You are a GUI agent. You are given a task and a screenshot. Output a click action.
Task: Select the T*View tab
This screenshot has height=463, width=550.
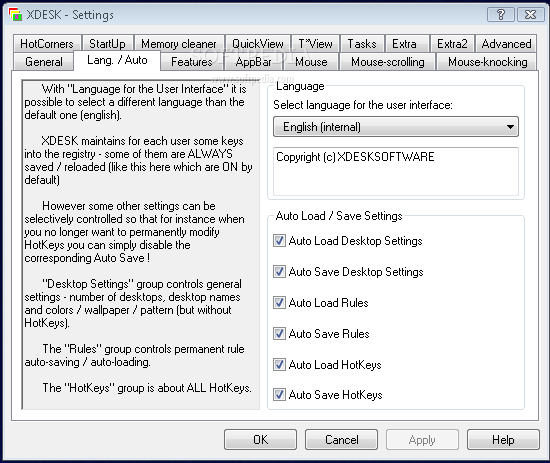click(315, 44)
